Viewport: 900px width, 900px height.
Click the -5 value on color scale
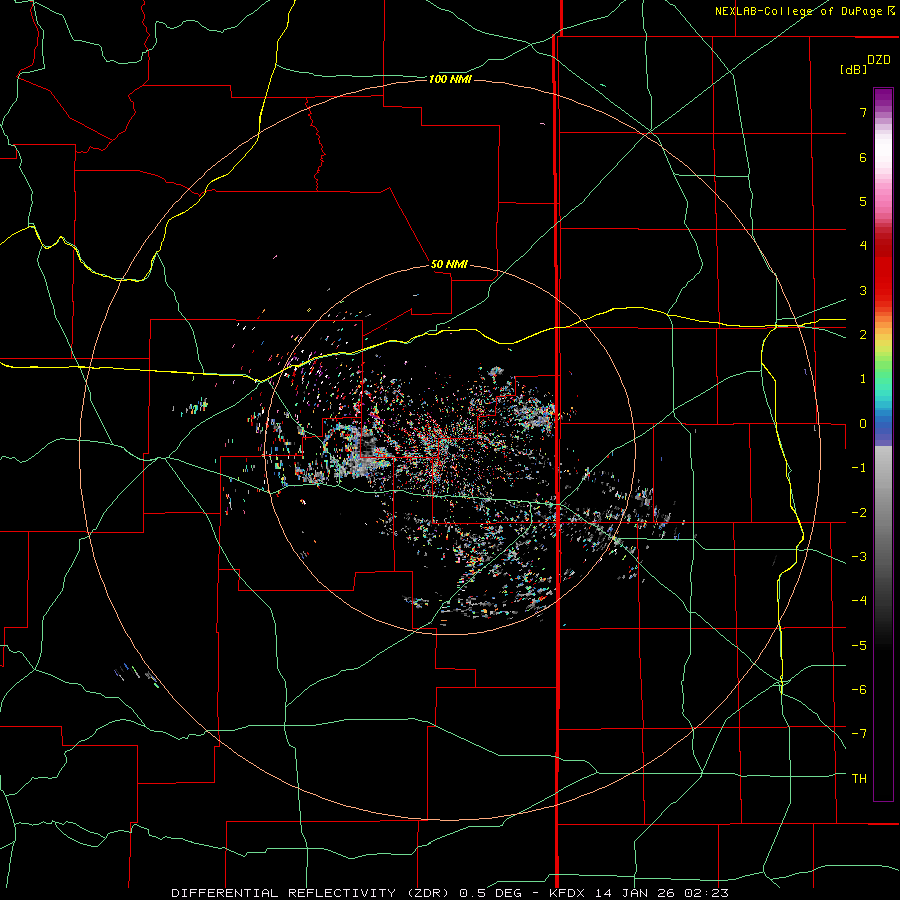(859, 646)
